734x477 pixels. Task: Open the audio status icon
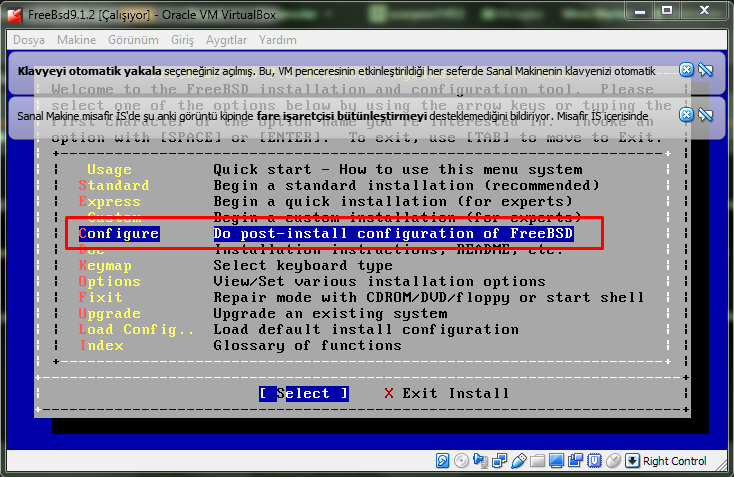pos(480,461)
